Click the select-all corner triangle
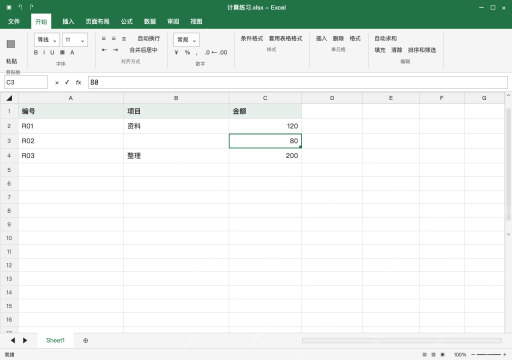The image size is (512, 360). click(x=9, y=98)
